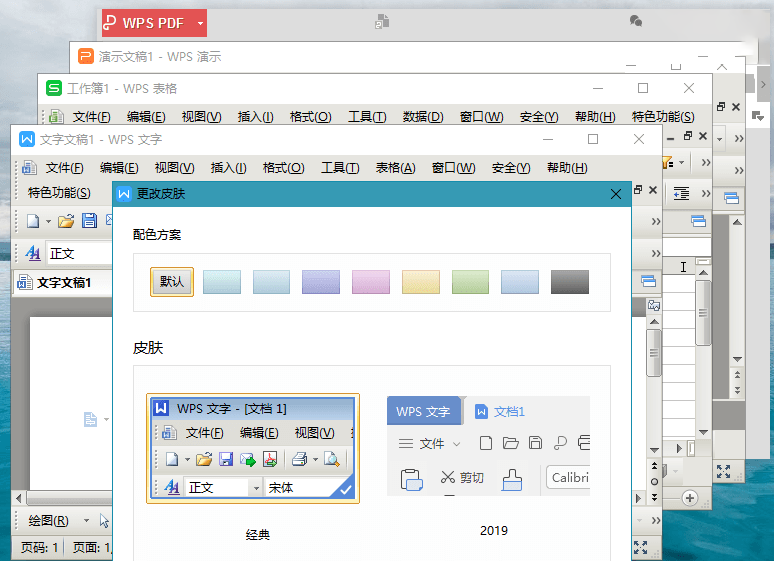Open the 绘图(R) drawing menu
This screenshot has width=774, height=561.
click(49, 521)
